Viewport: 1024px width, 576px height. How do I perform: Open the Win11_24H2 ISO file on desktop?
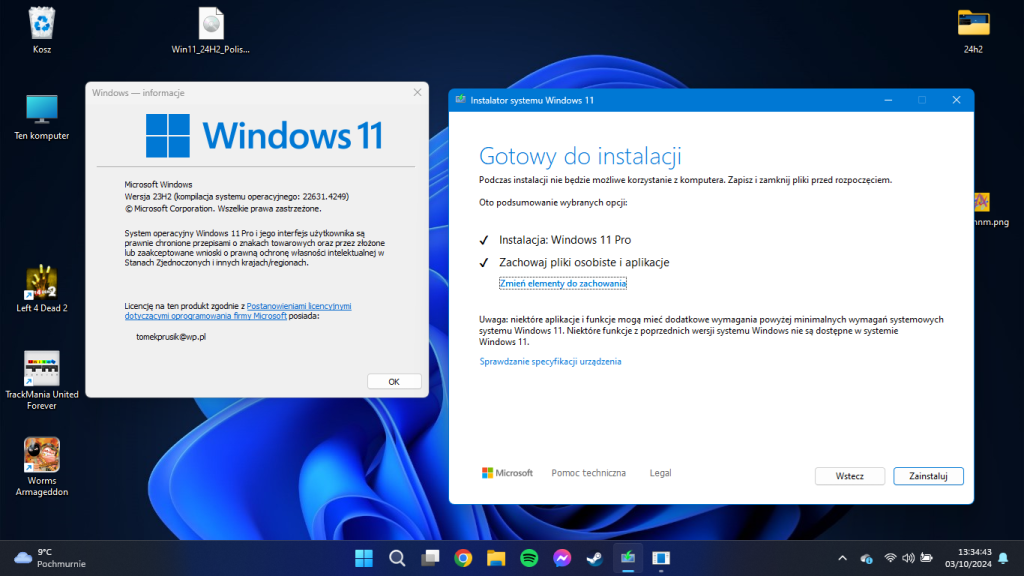[x=210, y=25]
